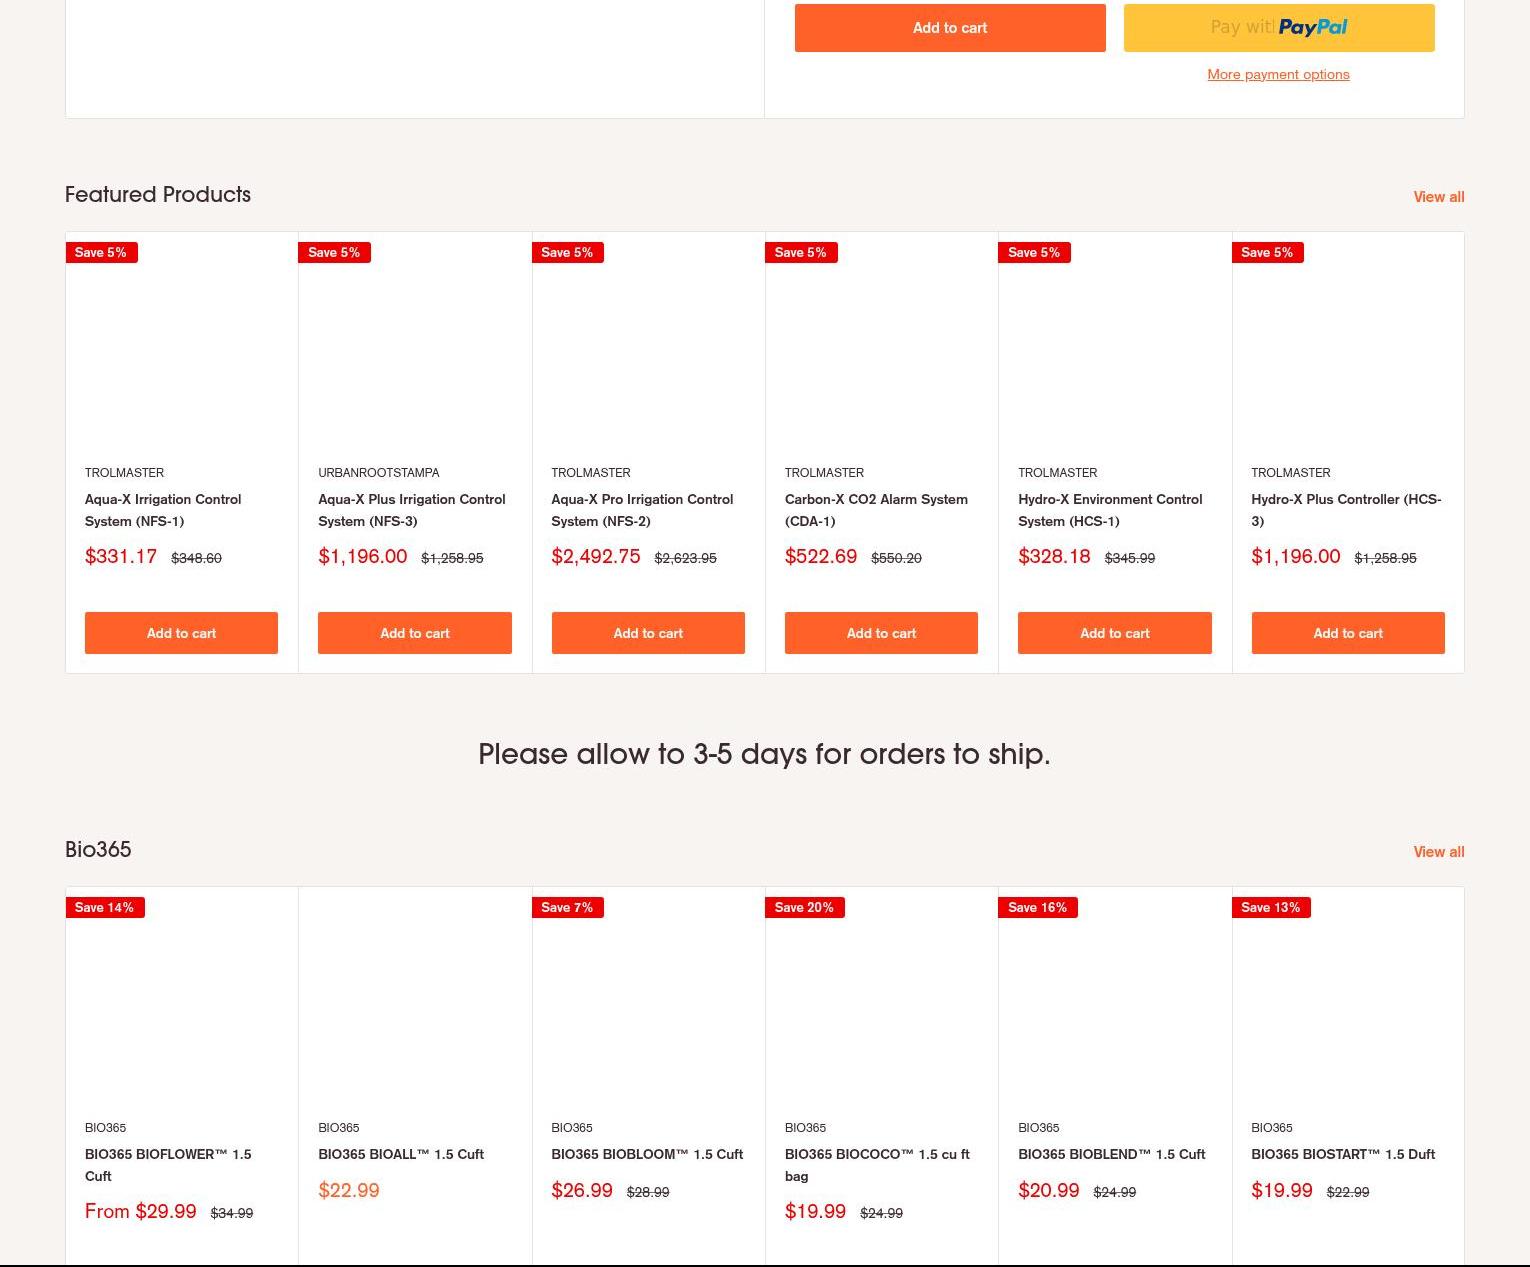Click TROLMASTER vendor above Hydro-X Environment Control
The image size is (1530, 1267).
pos(1058,473)
